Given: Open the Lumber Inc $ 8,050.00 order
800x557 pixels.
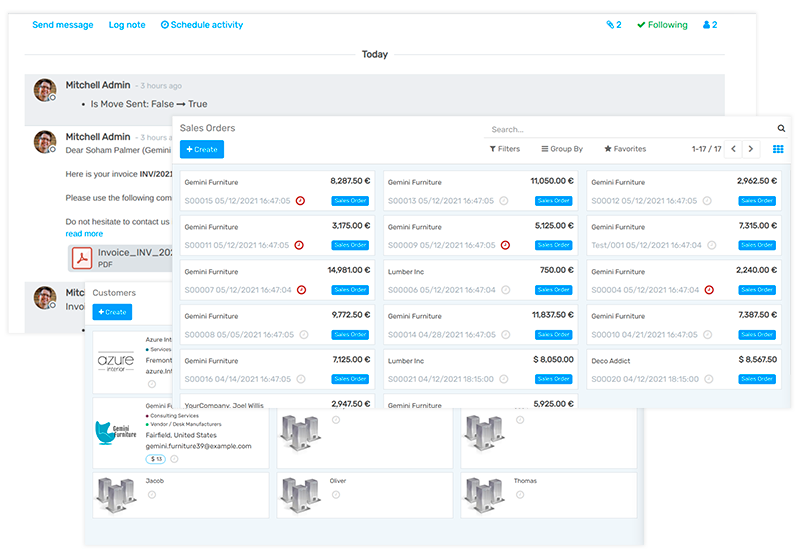Looking at the screenshot, I should (481, 369).
